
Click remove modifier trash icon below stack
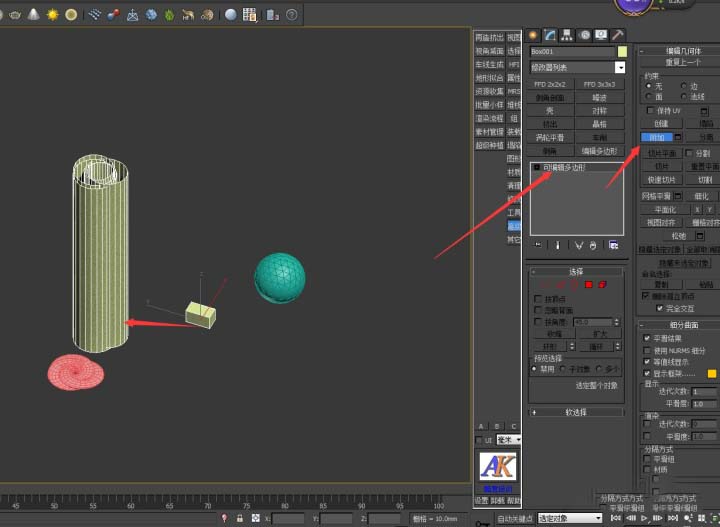(x=593, y=245)
